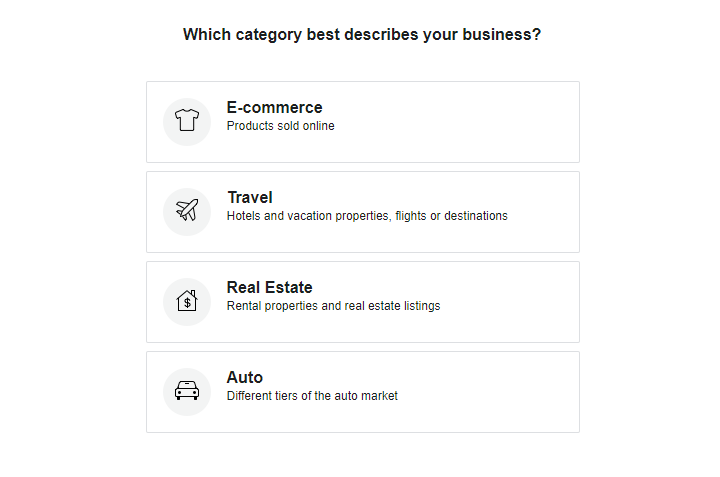720x477 pixels.
Task: Click the airplane Travel icon
Action: [x=187, y=211]
